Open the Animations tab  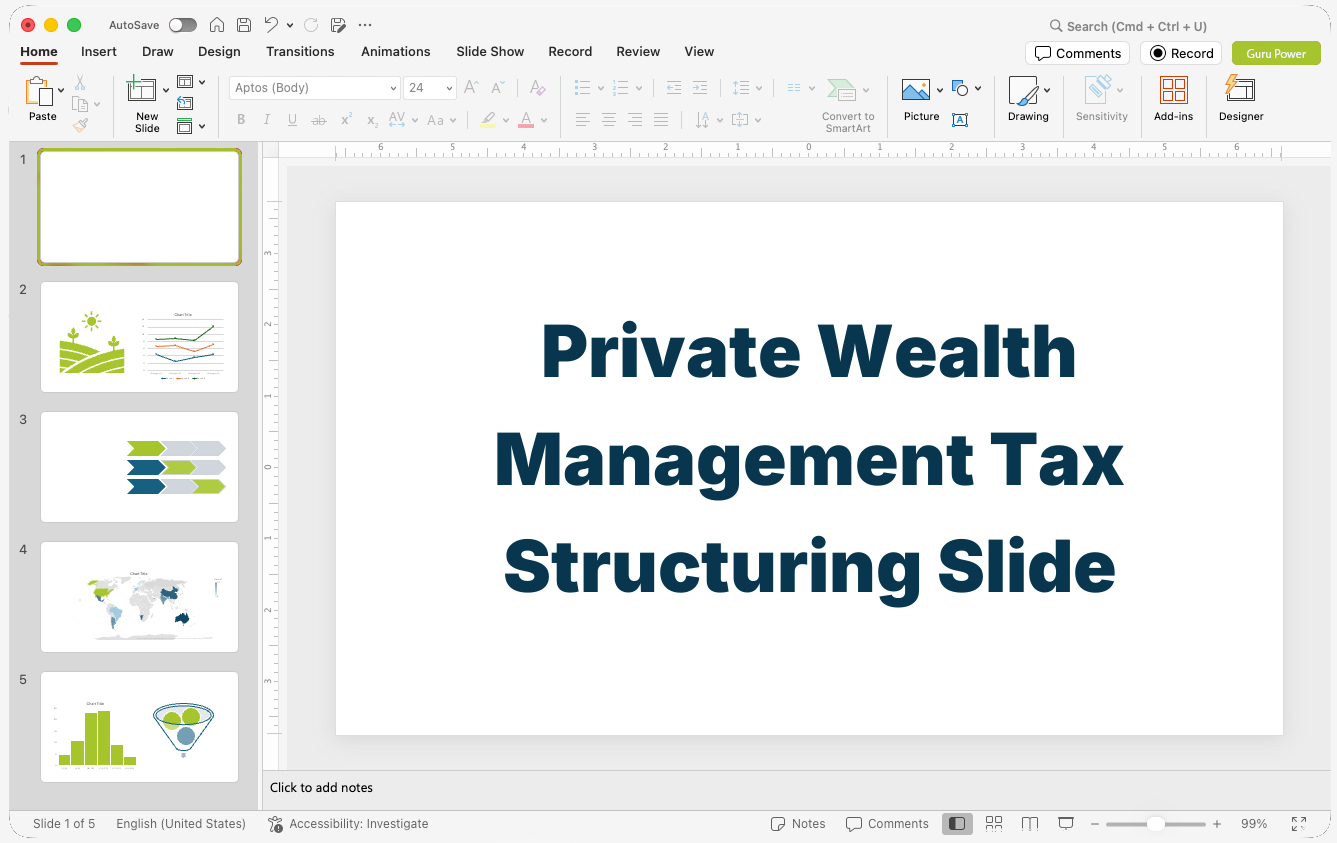(396, 51)
